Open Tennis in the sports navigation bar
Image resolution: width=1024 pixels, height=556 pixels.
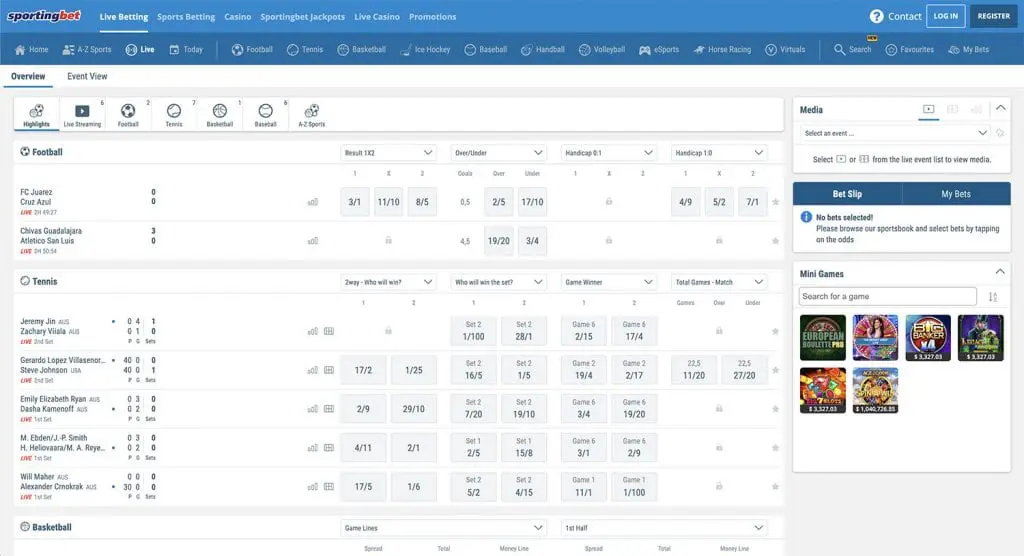click(305, 50)
